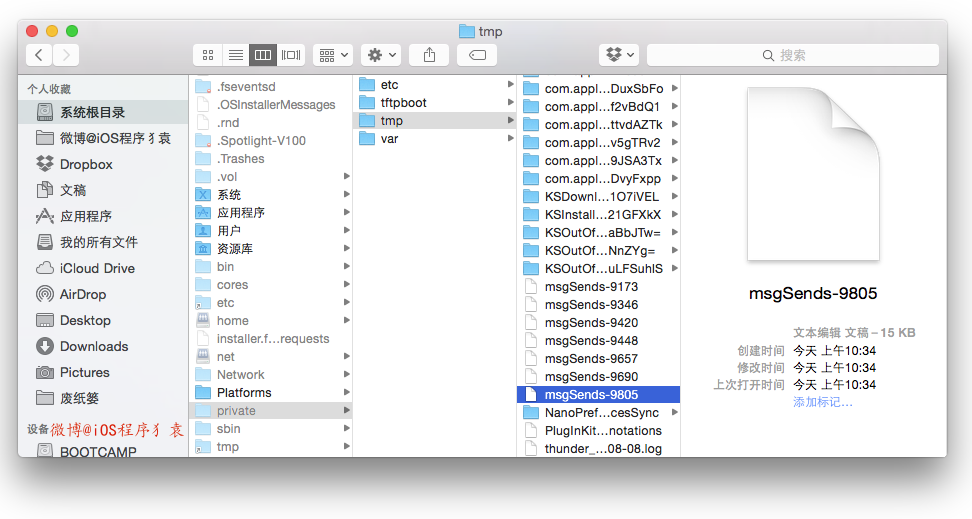Open Desktop in the sidebar
The image size is (972, 519).
pos(104,321)
